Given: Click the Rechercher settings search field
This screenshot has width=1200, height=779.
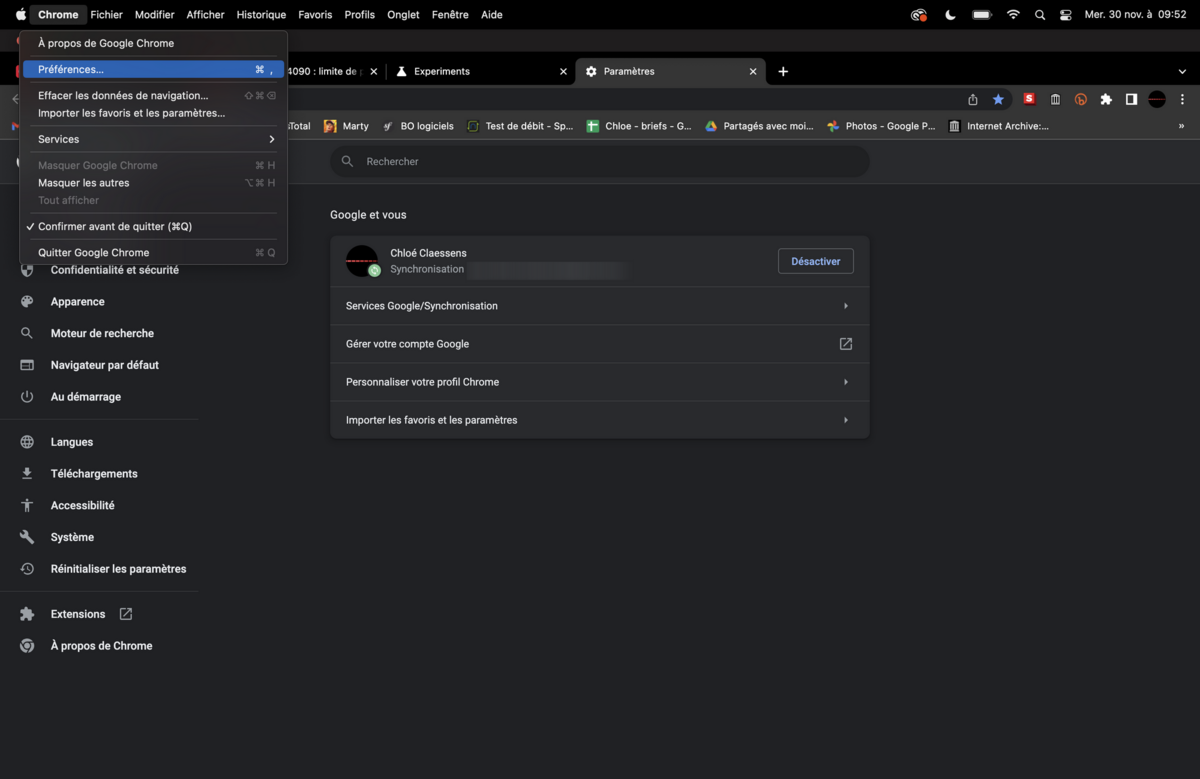Looking at the screenshot, I should pyautogui.click(x=600, y=161).
